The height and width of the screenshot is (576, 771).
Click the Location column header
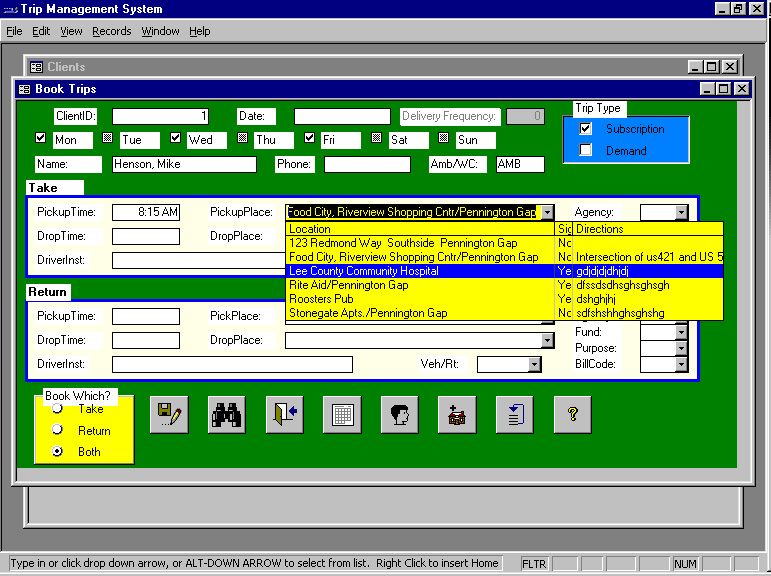[x=420, y=229]
